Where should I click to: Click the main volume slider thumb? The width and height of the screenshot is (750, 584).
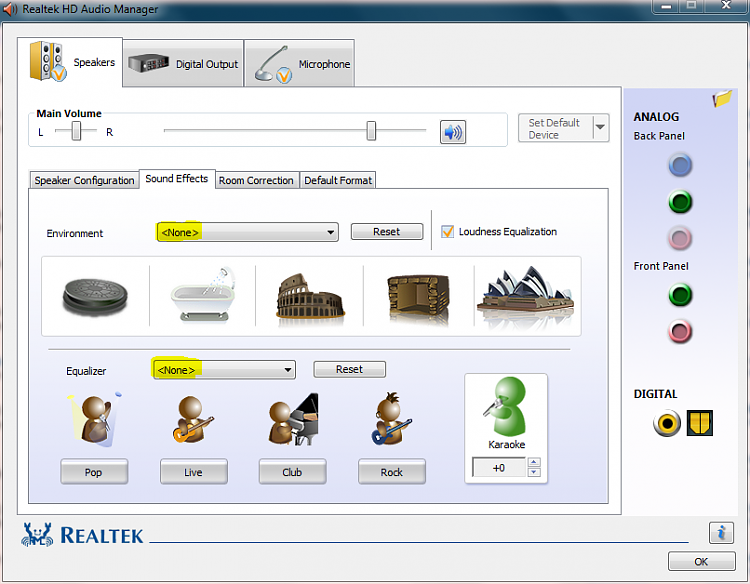pos(371,131)
